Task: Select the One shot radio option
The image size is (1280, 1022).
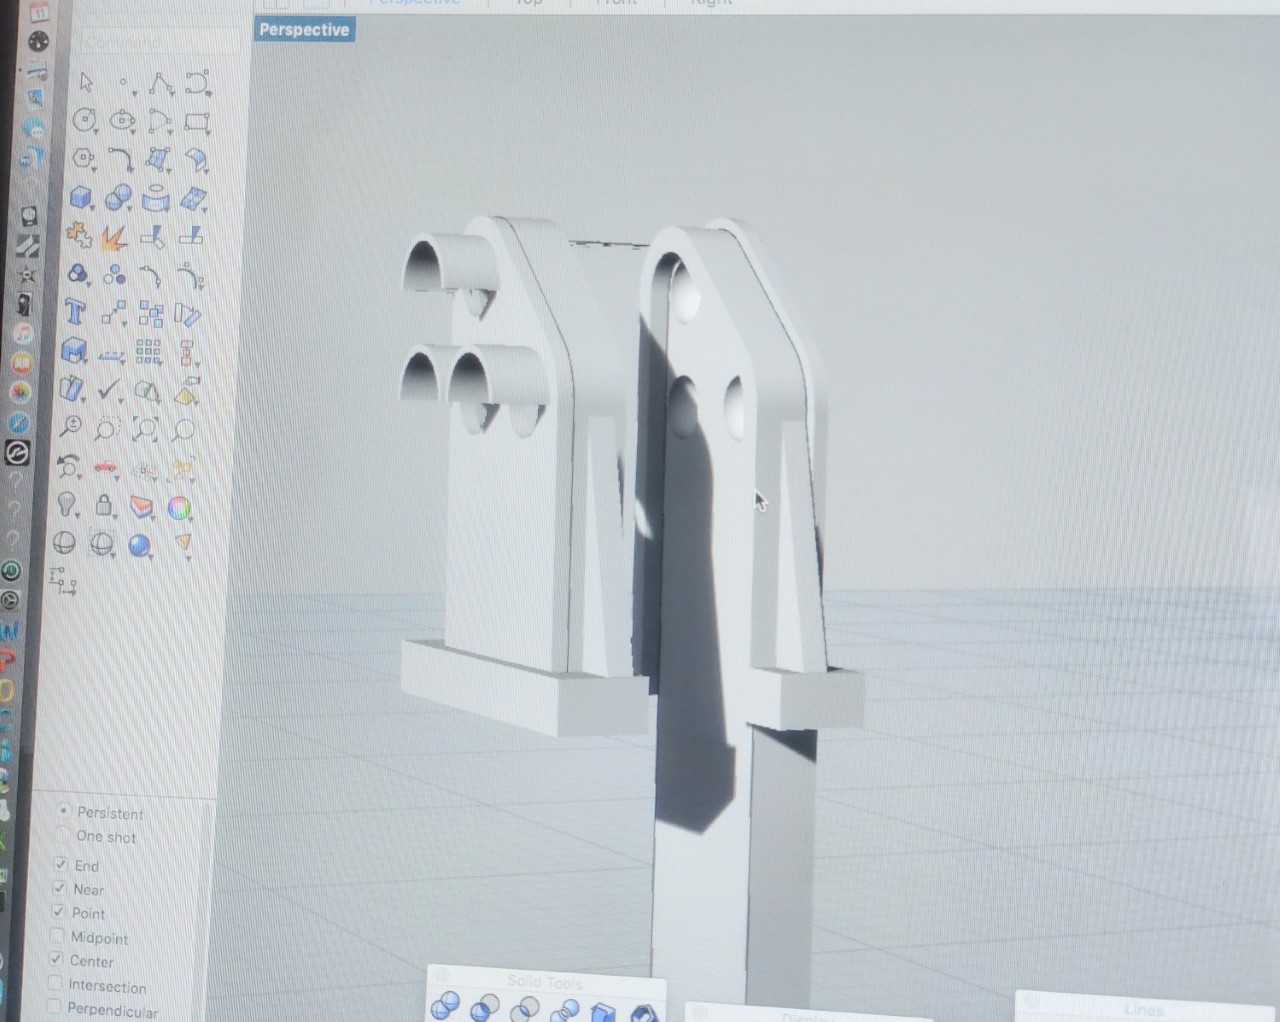Action: pos(64,836)
